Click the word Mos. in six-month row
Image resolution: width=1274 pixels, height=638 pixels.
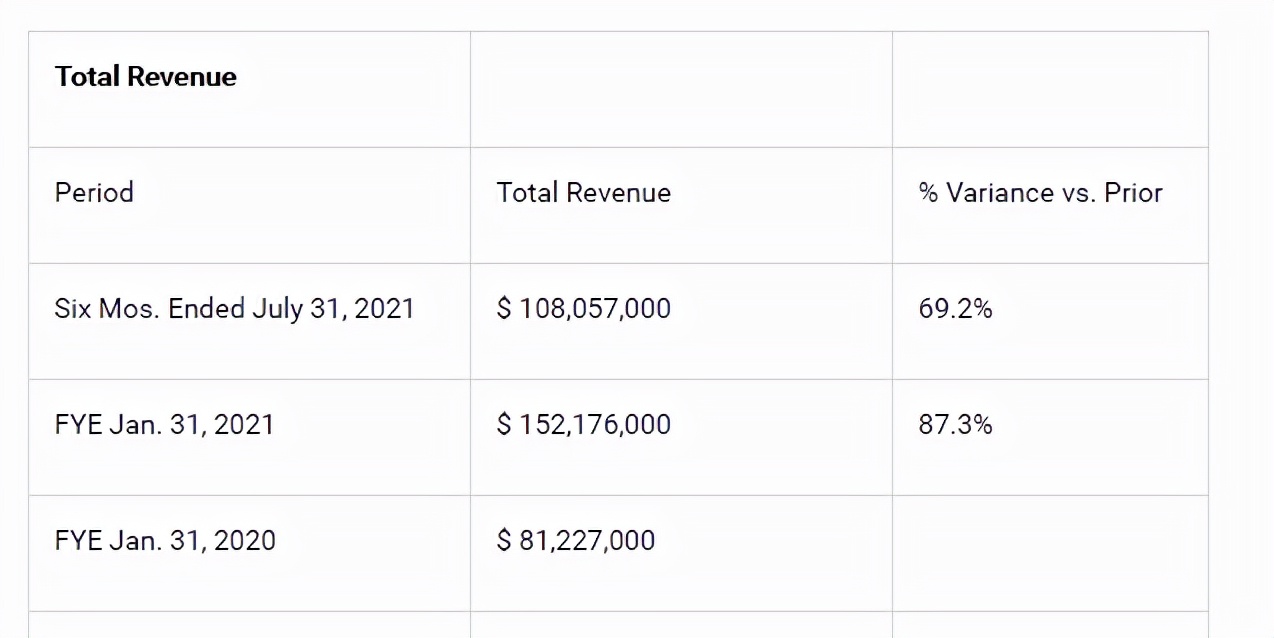pyautogui.click(x=130, y=308)
